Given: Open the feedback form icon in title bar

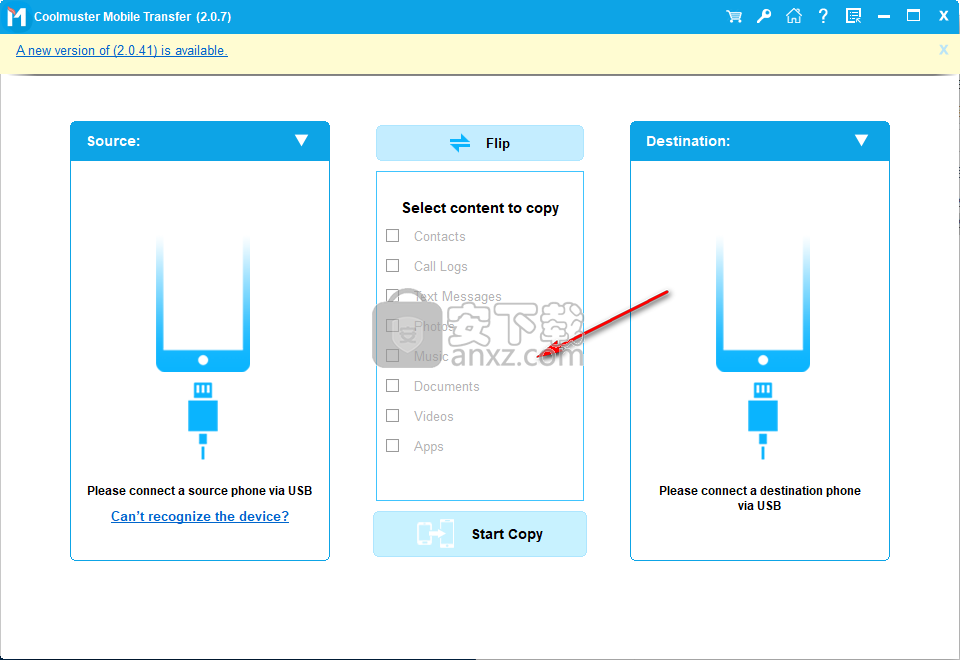Looking at the screenshot, I should point(853,17).
